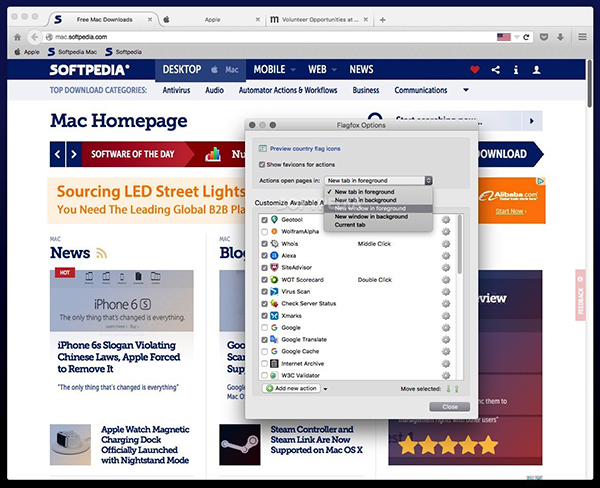The image size is (600, 488).
Task: Open settings gear for Google Translate action
Action: [x=446, y=339]
